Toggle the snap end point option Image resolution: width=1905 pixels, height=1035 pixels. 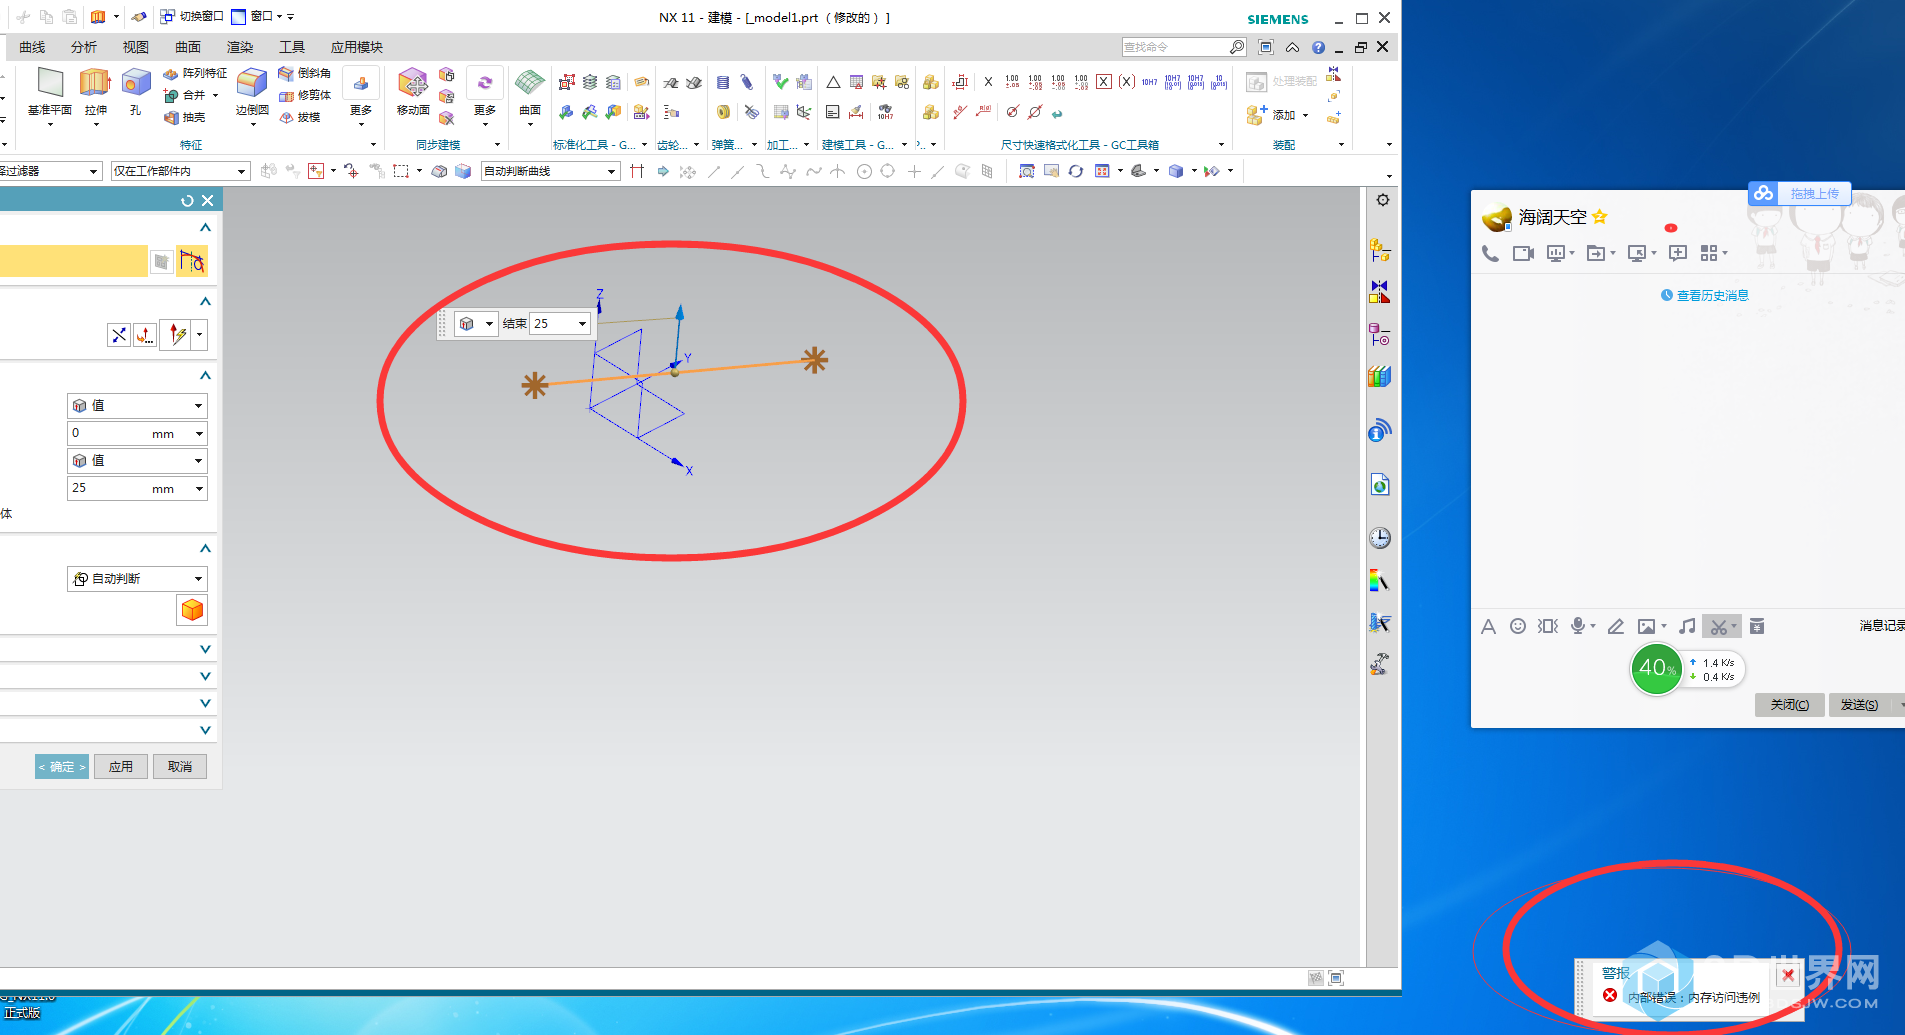[x=714, y=171]
